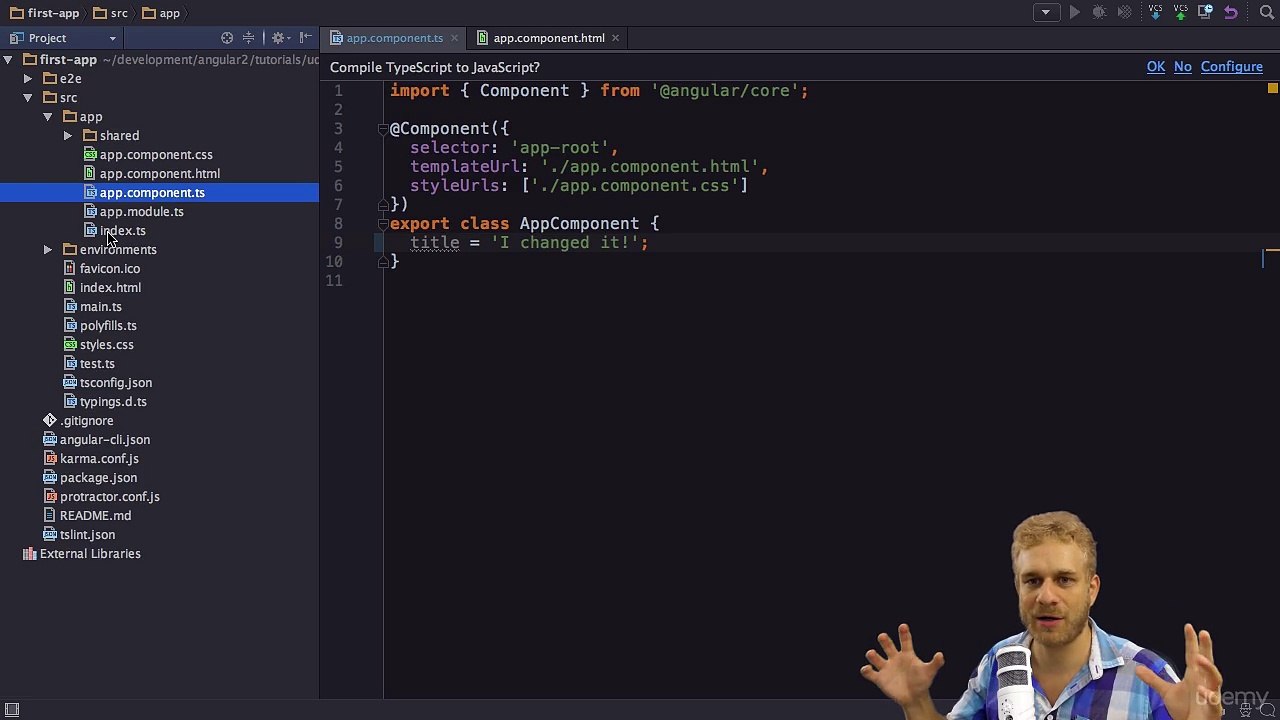Click the index.html file icon
Image resolution: width=1280 pixels, height=720 pixels.
(70, 287)
